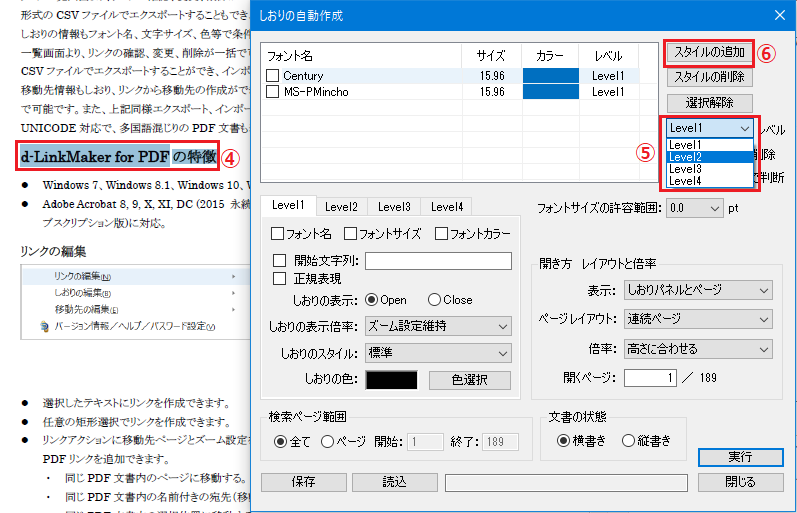Choose 全て for search page range
The width and height of the screenshot is (797, 513).
pos(280,442)
